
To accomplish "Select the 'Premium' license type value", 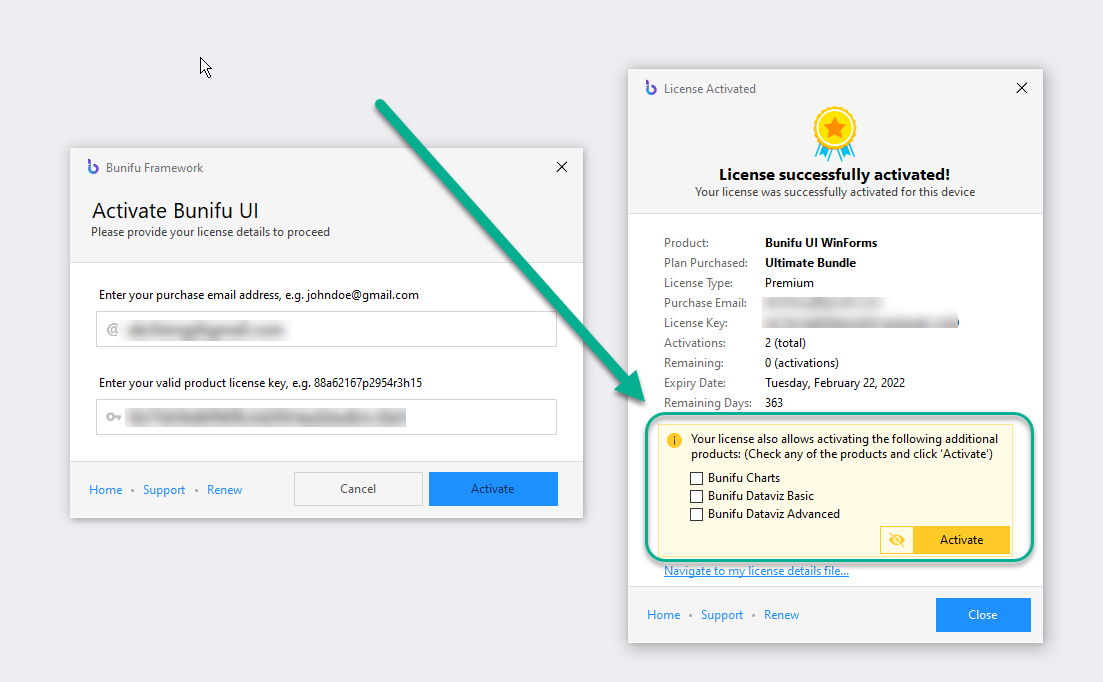I will click(789, 283).
